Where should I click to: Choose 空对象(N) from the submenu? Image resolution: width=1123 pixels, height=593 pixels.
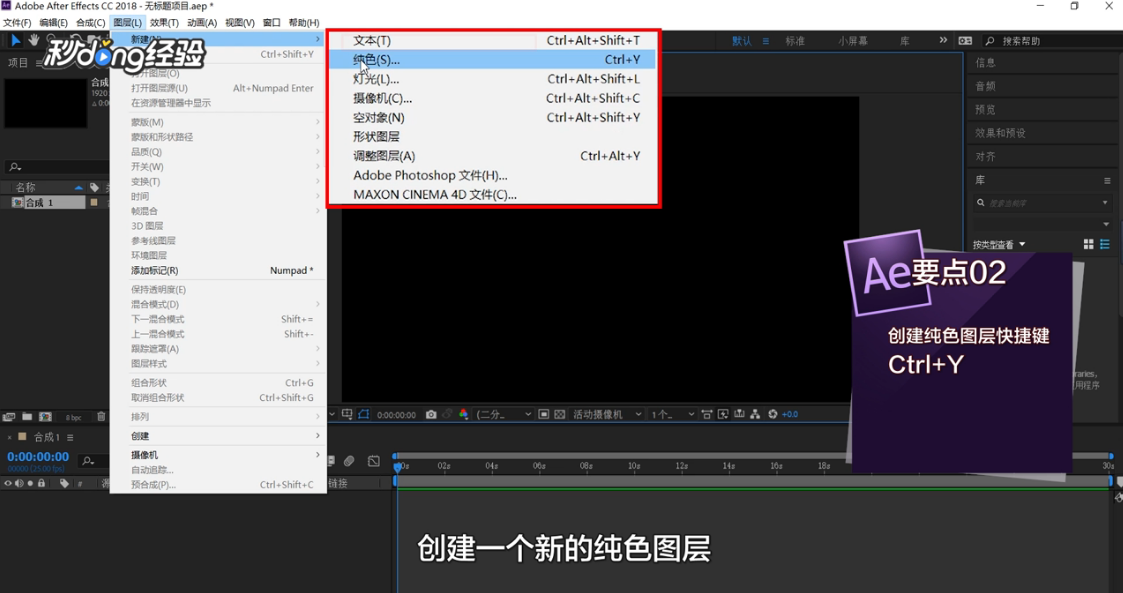[x=493, y=117]
